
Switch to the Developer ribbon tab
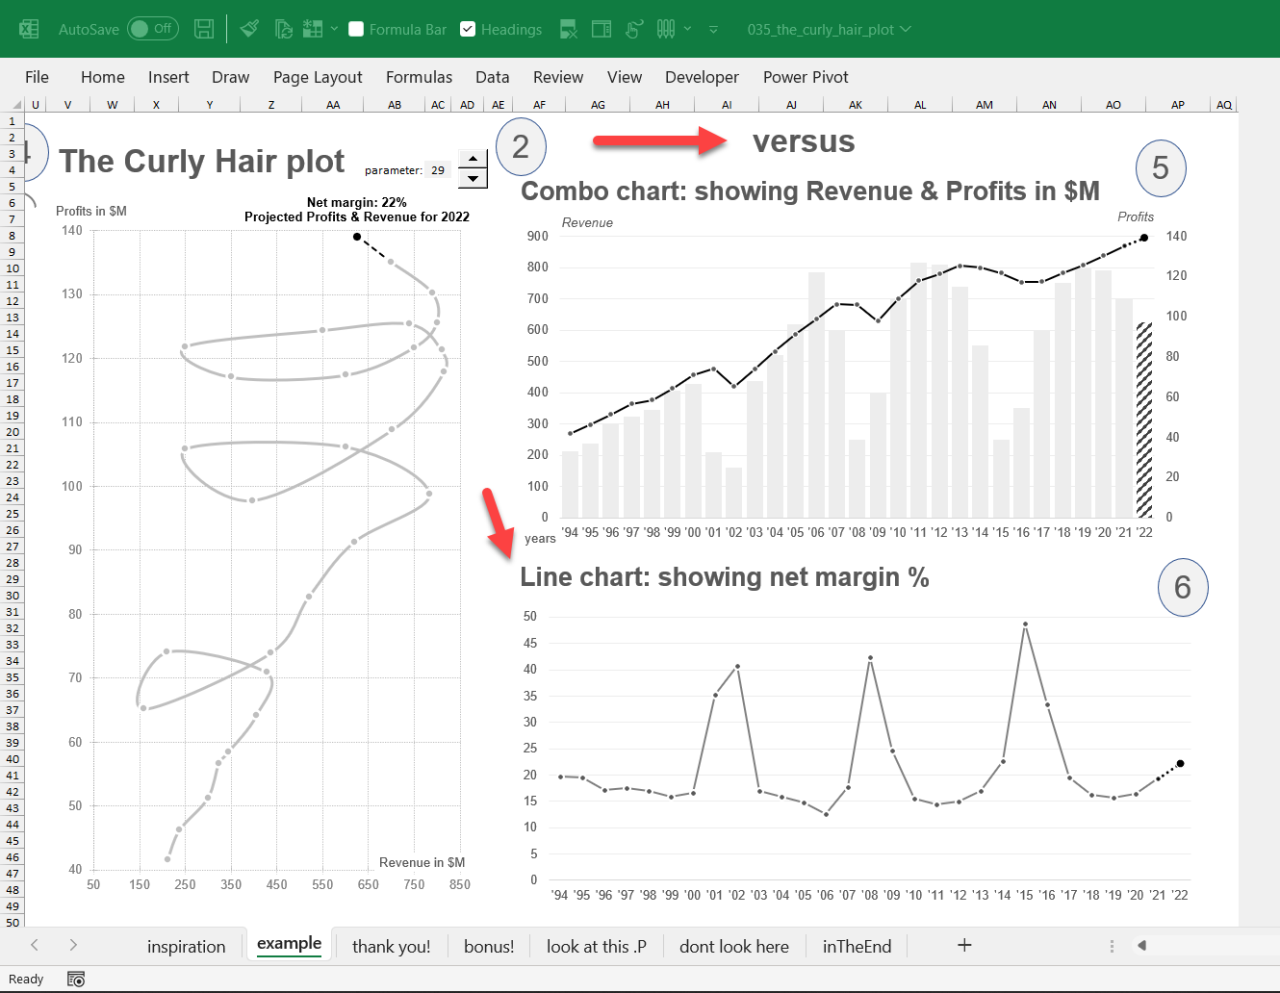(701, 77)
